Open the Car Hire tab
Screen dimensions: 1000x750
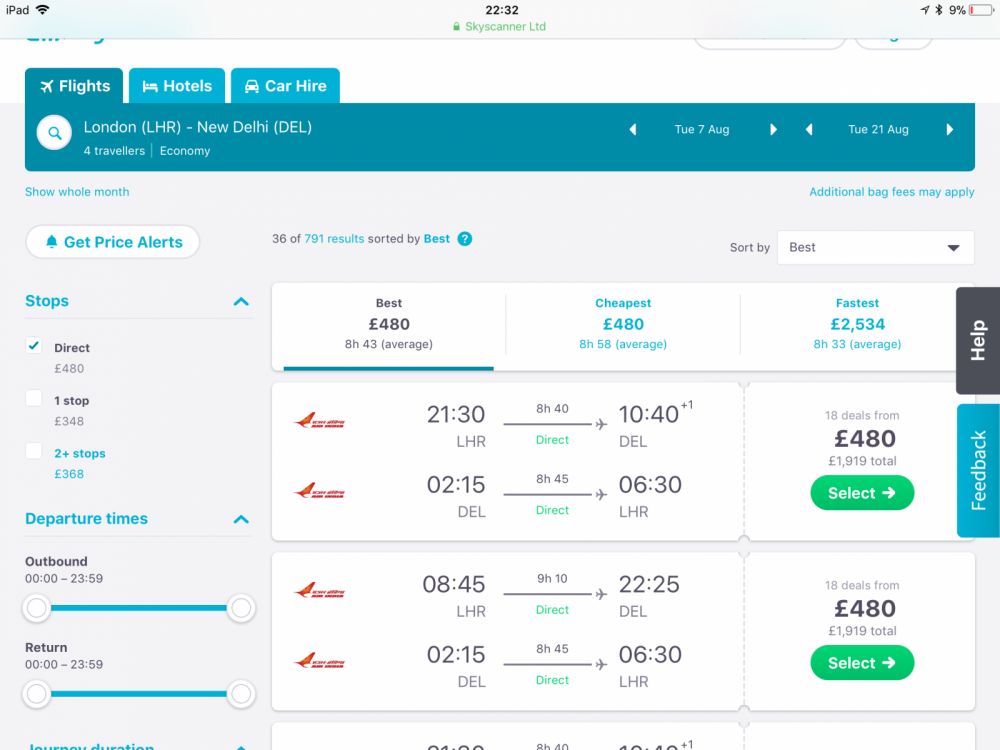click(x=285, y=86)
